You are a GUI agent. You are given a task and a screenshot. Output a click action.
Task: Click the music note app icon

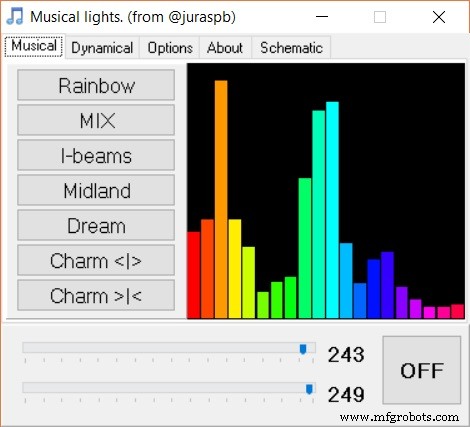15,16
